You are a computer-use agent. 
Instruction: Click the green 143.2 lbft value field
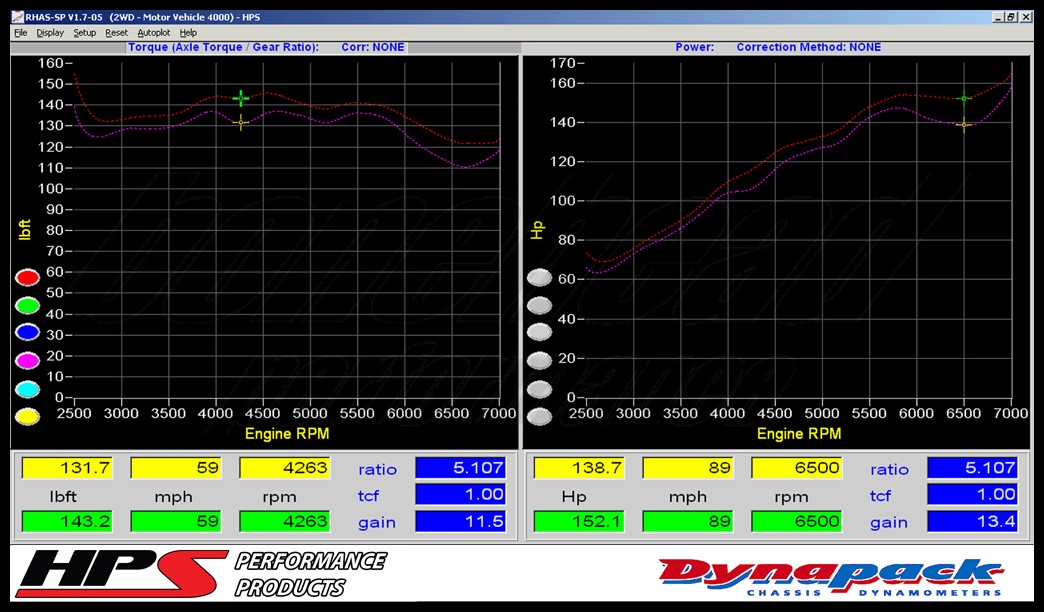pos(67,521)
